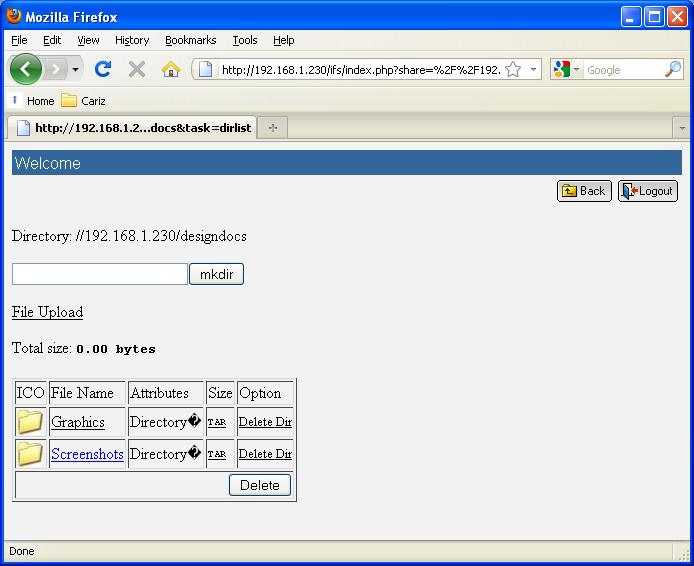Open the History menu
This screenshot has width=694, height=566.
132,40
